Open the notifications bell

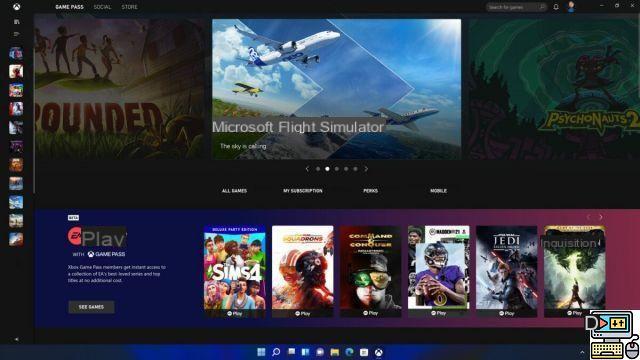pyautogui.click(x=556, y=7)
